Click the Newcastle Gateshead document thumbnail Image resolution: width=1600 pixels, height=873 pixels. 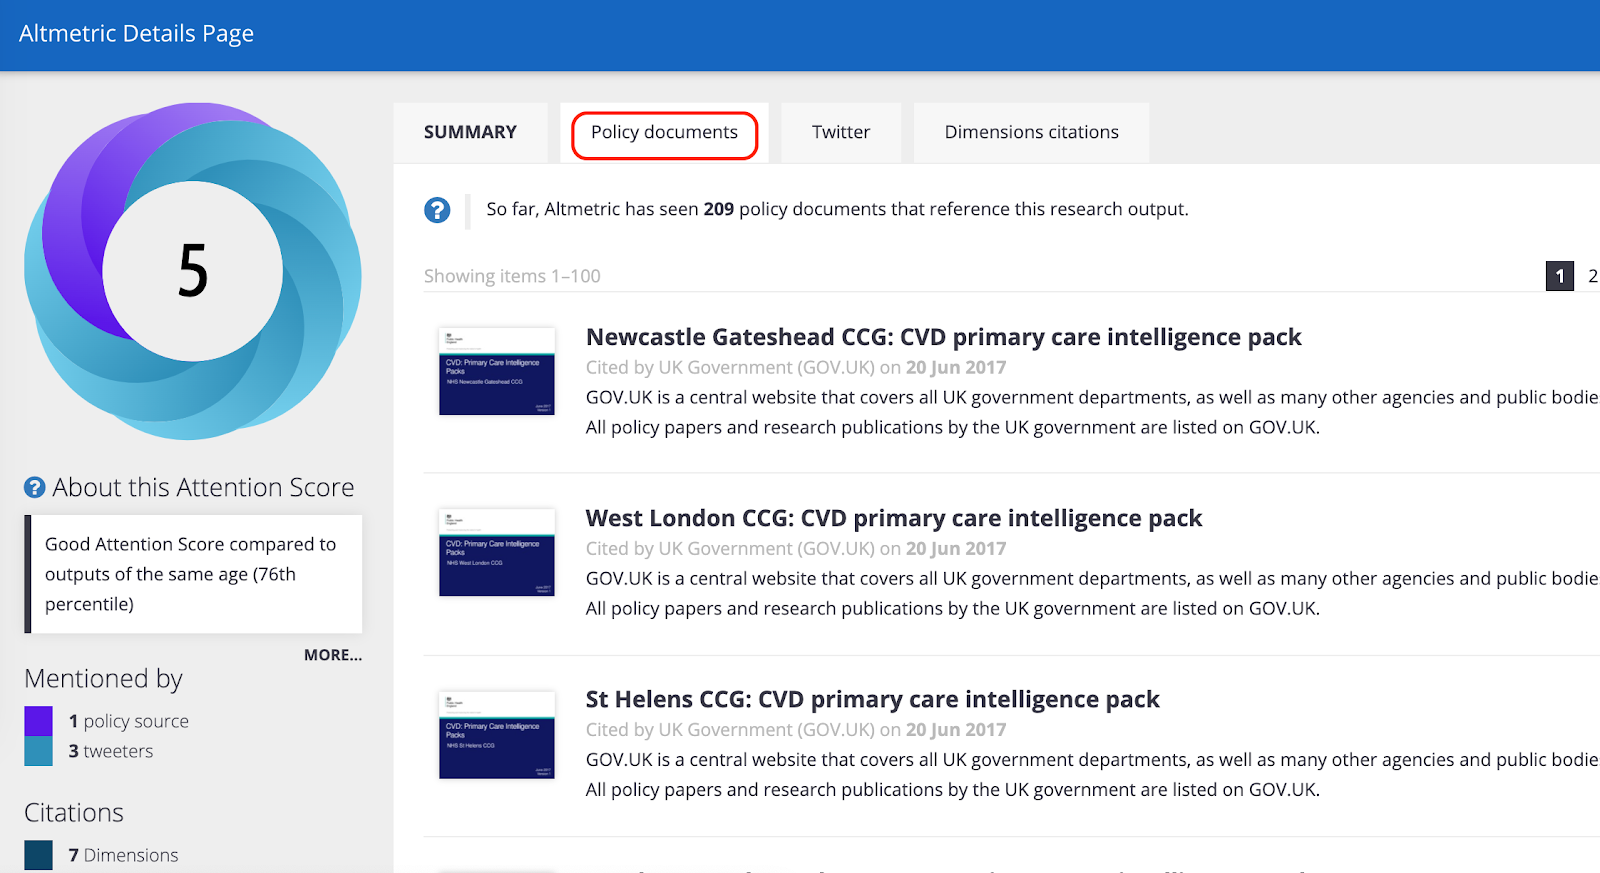(x=497, y=371)
